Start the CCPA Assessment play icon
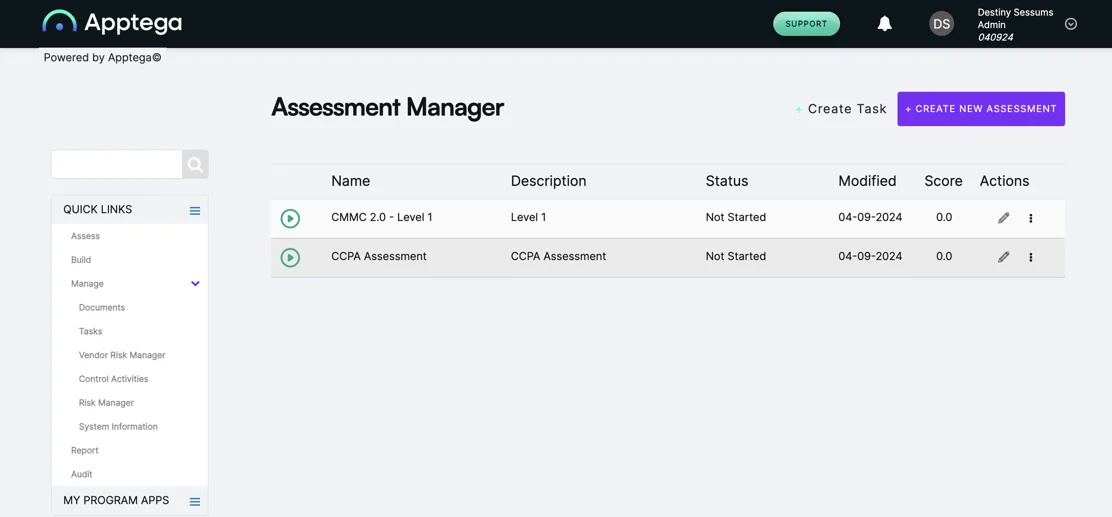The image size is (1112, 517). [x=290, y=257]
